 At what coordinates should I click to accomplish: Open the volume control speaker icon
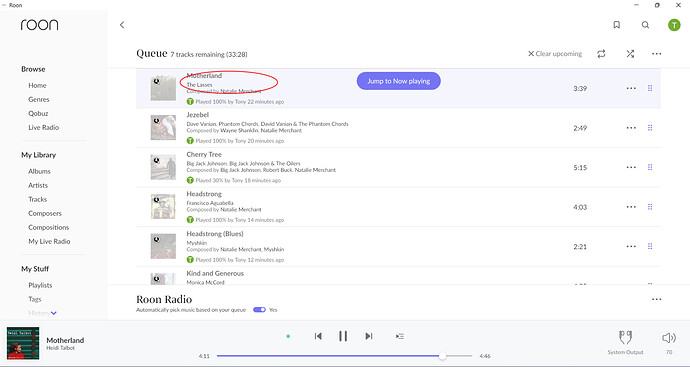pos(669,338)
